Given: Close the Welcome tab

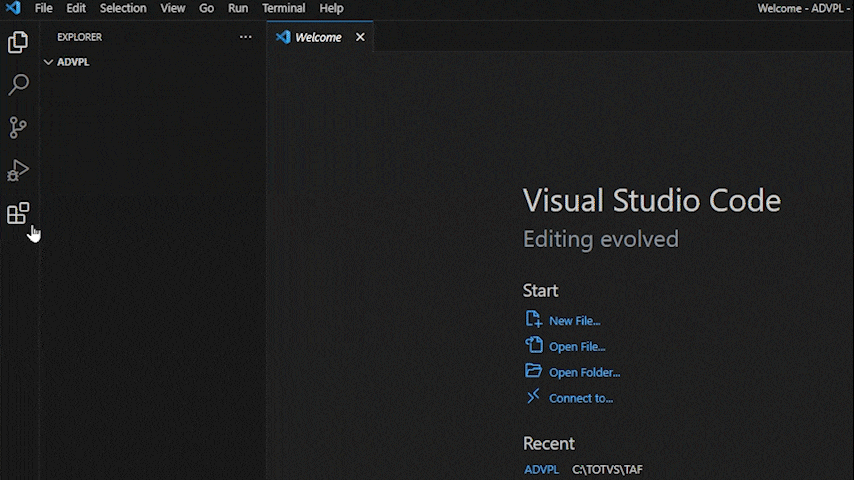Looking at the screenshot, I should coord(360,37).
